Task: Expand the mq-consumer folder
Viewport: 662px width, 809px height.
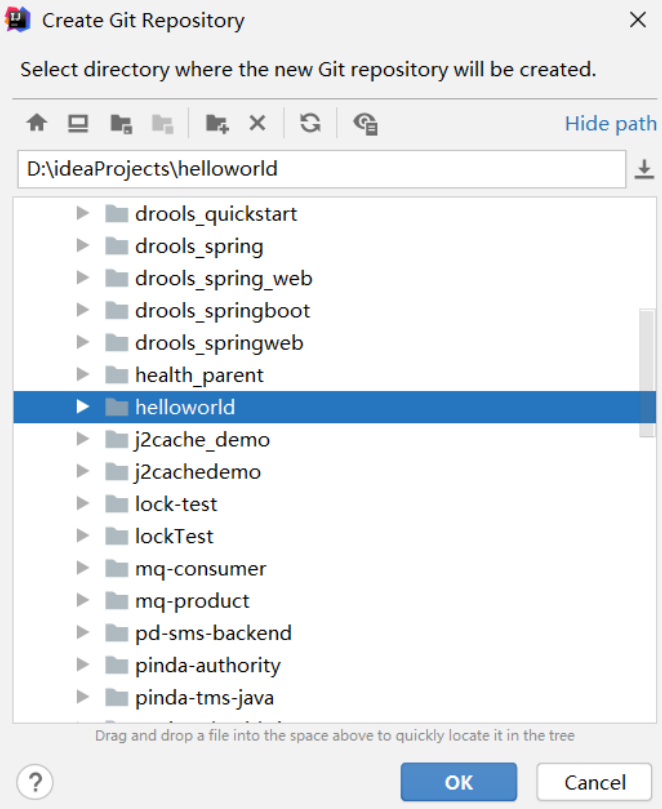Action: pos(83,568)
